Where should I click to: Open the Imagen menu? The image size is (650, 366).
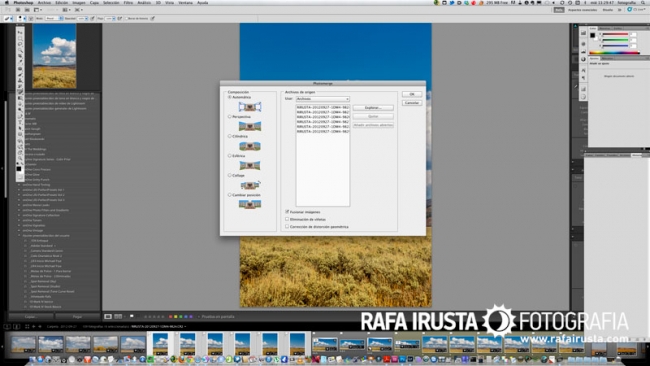tap(79, 2)
